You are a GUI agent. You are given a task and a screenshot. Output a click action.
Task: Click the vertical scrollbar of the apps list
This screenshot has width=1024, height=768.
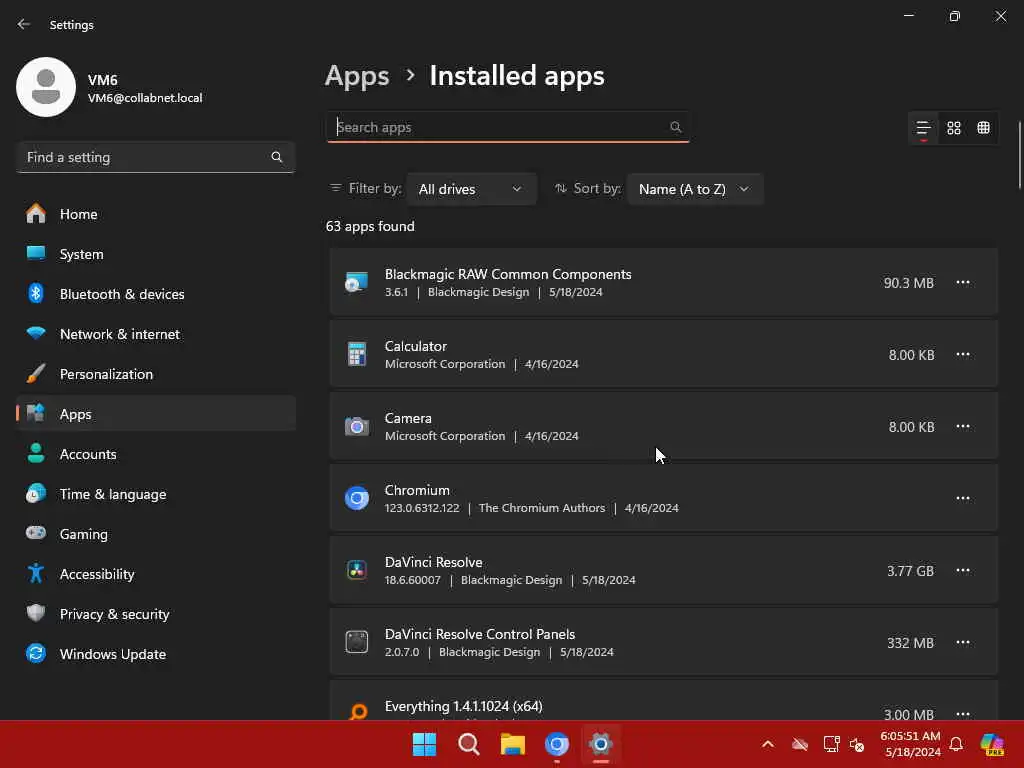click(x=1019, y=155)
